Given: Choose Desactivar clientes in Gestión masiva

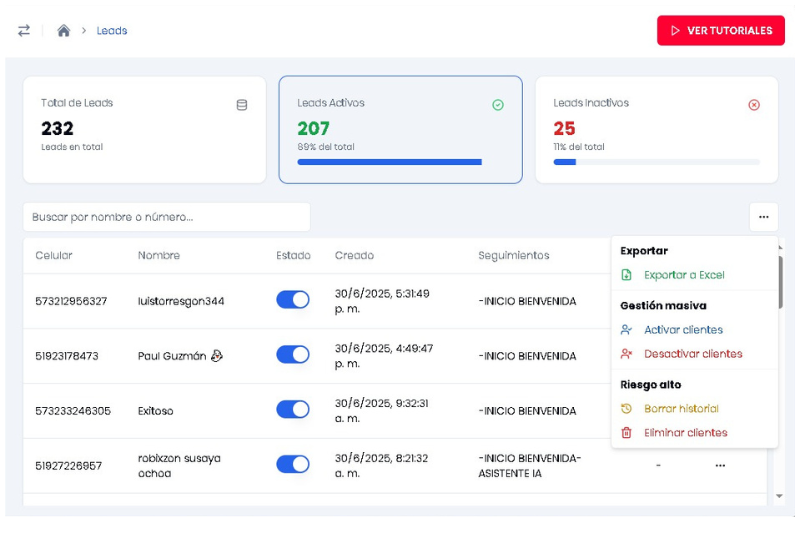Looking at the screenshot, I should pos(693,354).
